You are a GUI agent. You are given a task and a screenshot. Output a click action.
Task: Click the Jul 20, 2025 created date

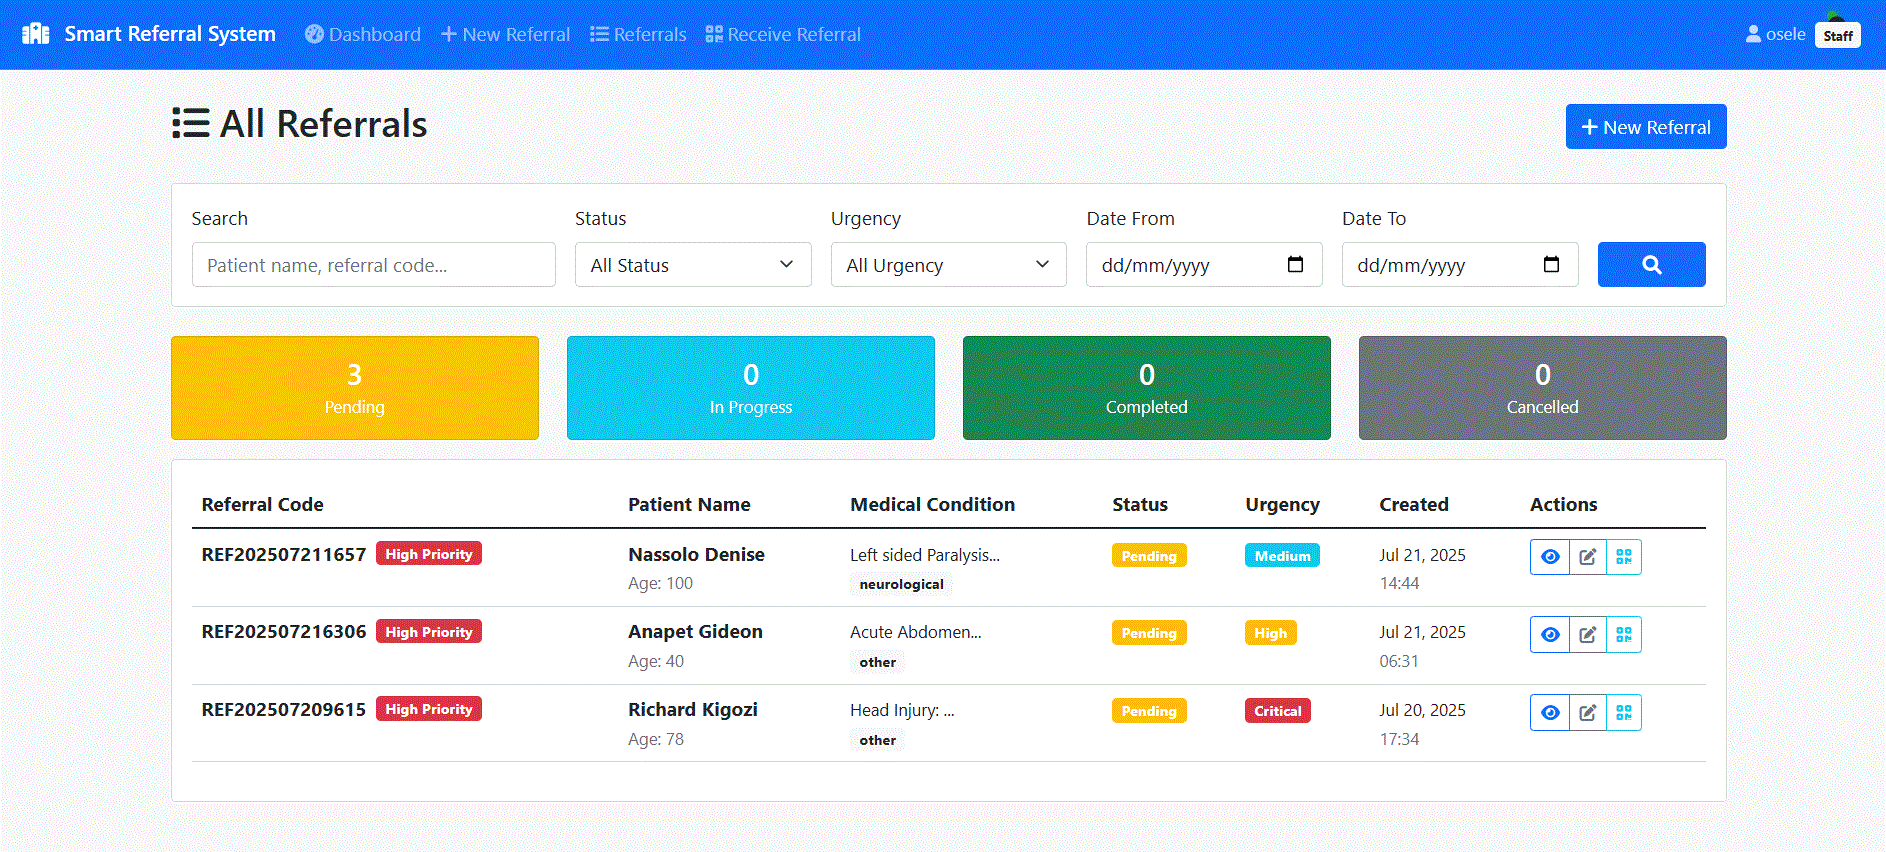[x=1422, y=710]
